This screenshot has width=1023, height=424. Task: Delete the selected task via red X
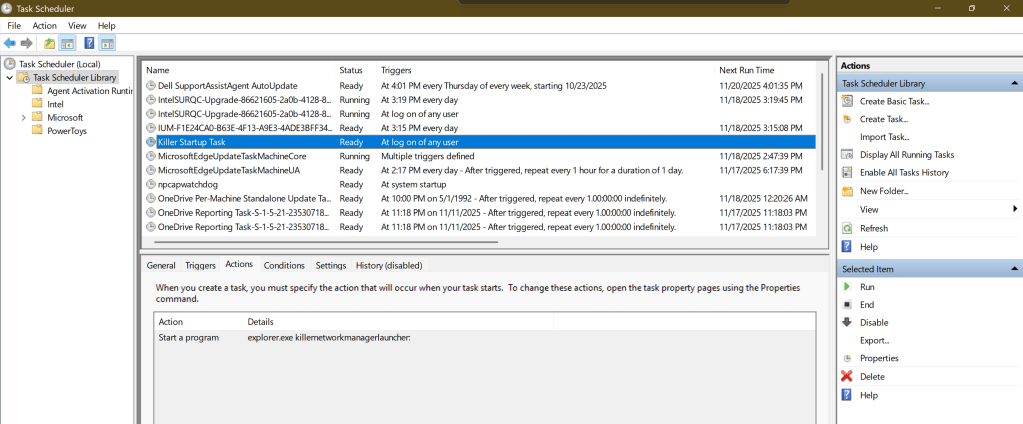pos(871,377)
